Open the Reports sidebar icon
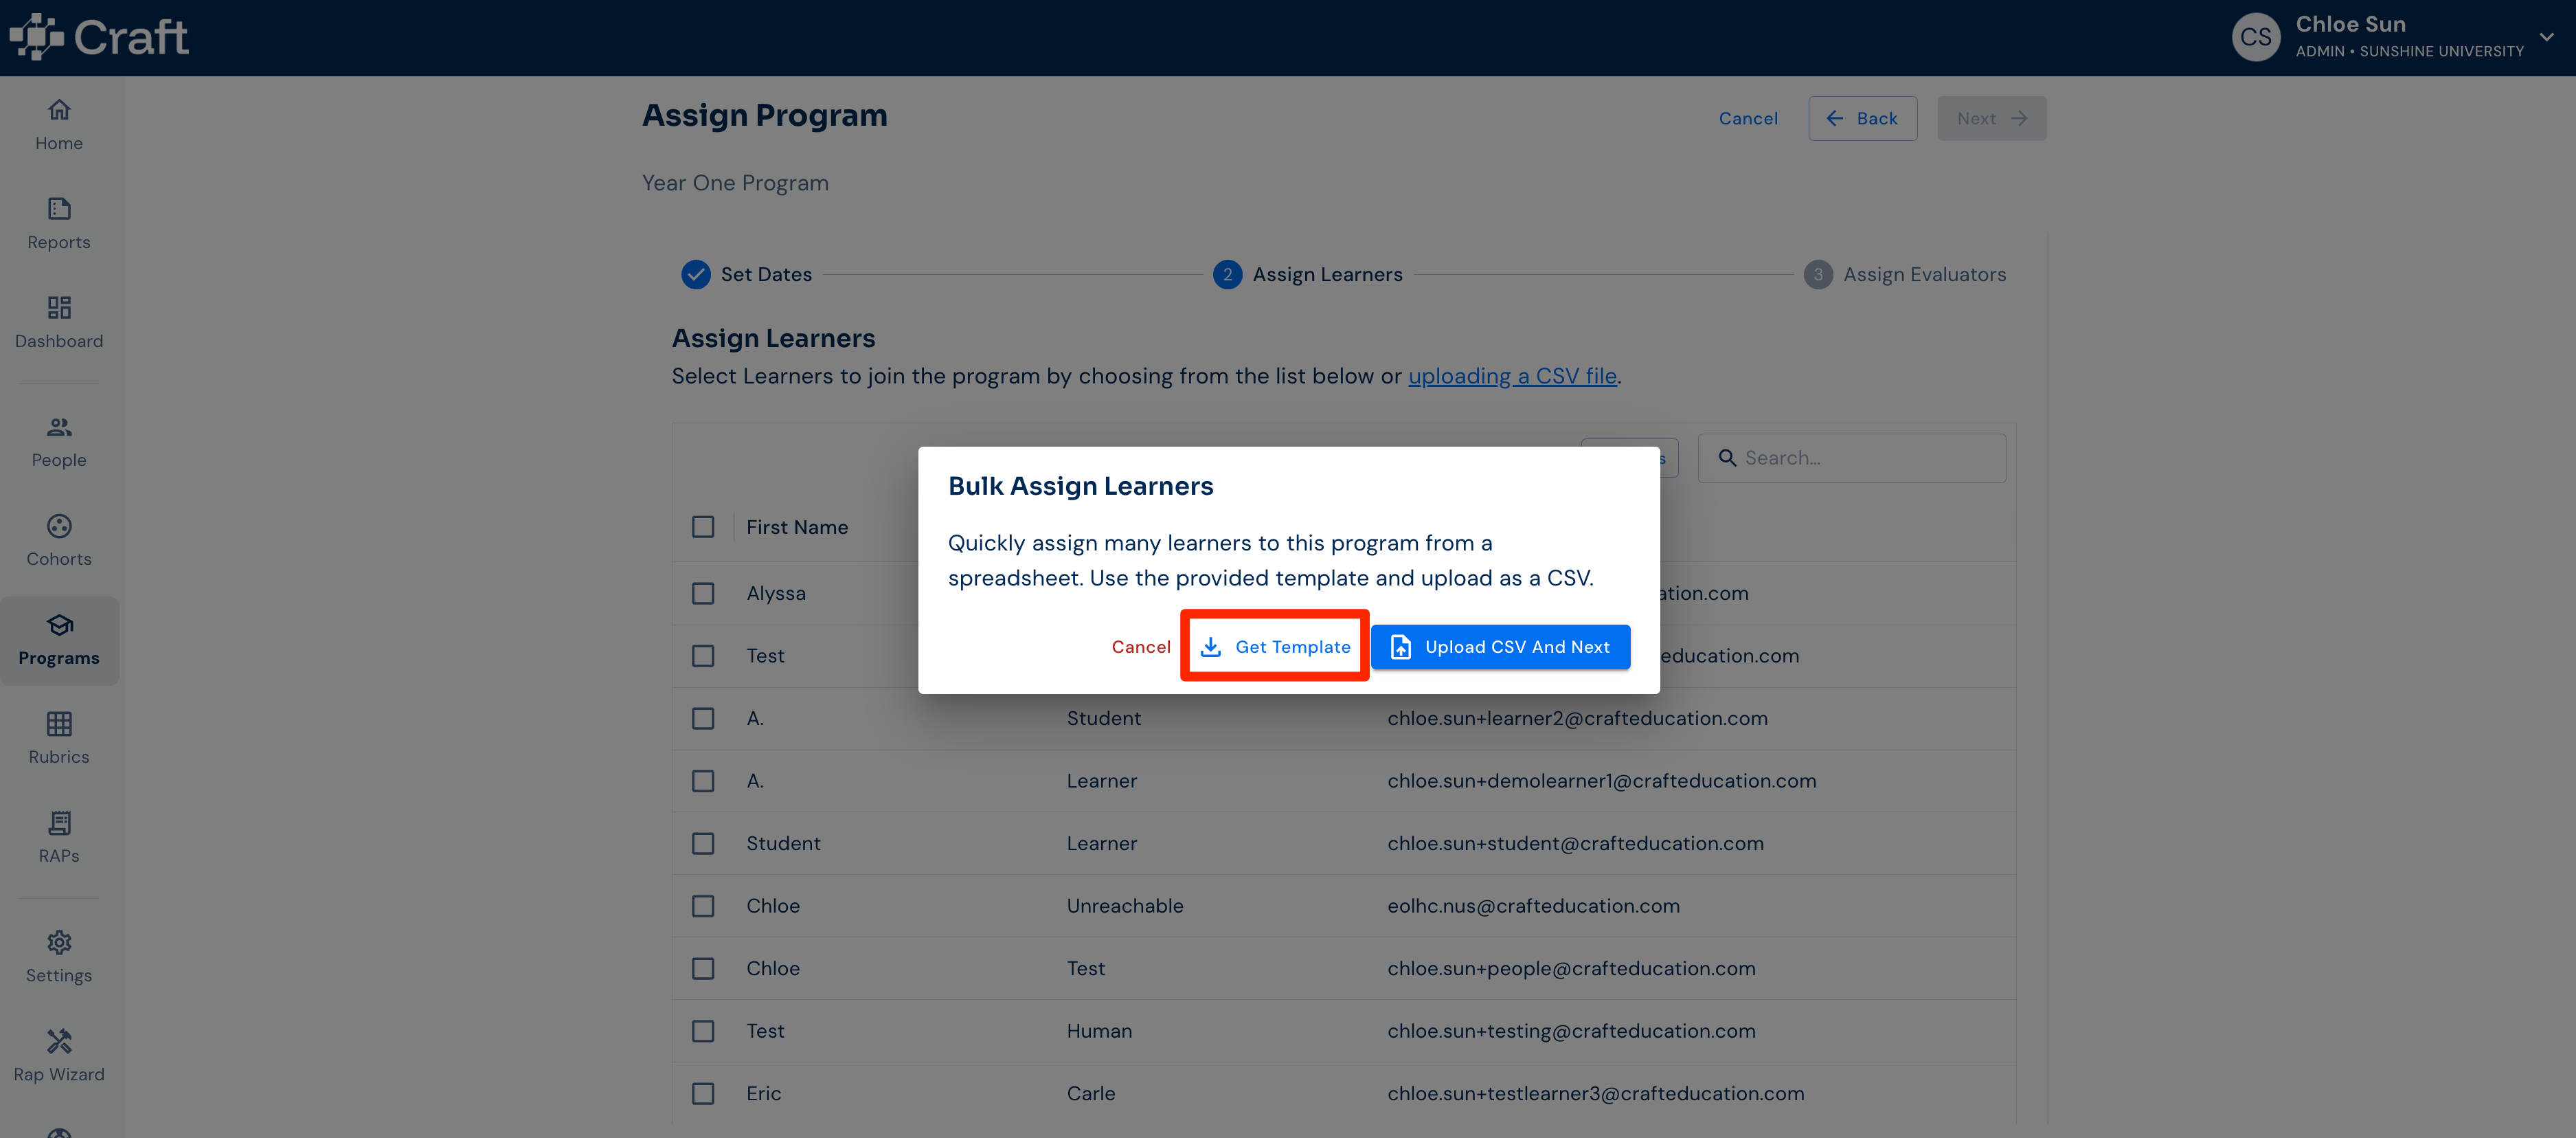2576x1138 pixels. tap(59, 209)
